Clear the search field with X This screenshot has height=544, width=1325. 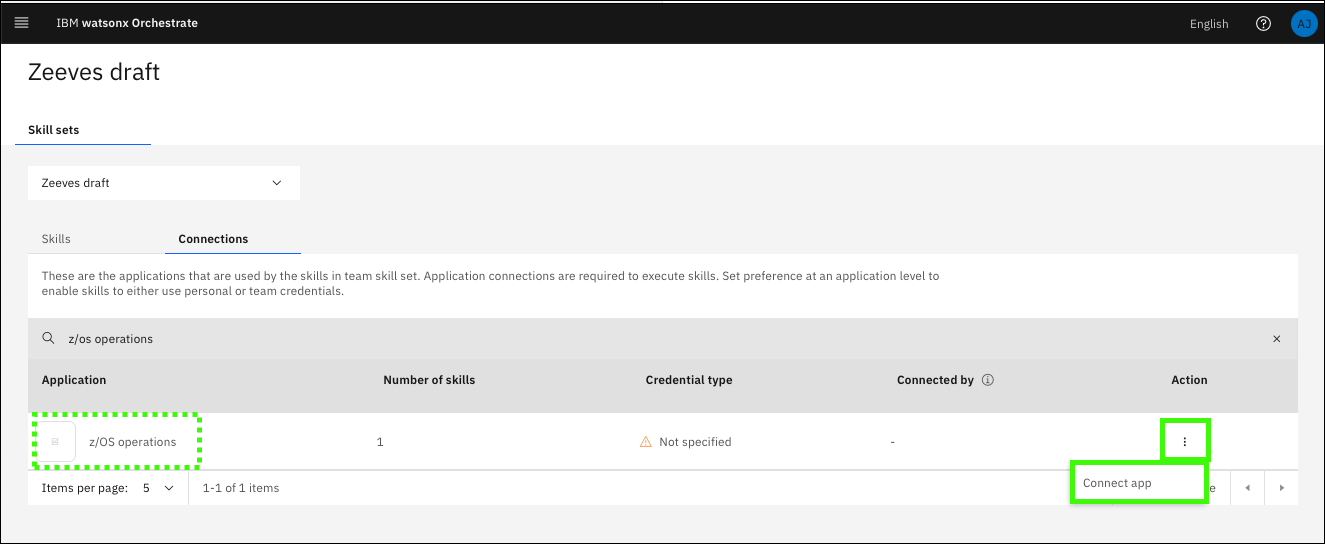(x=1276, y=339)
